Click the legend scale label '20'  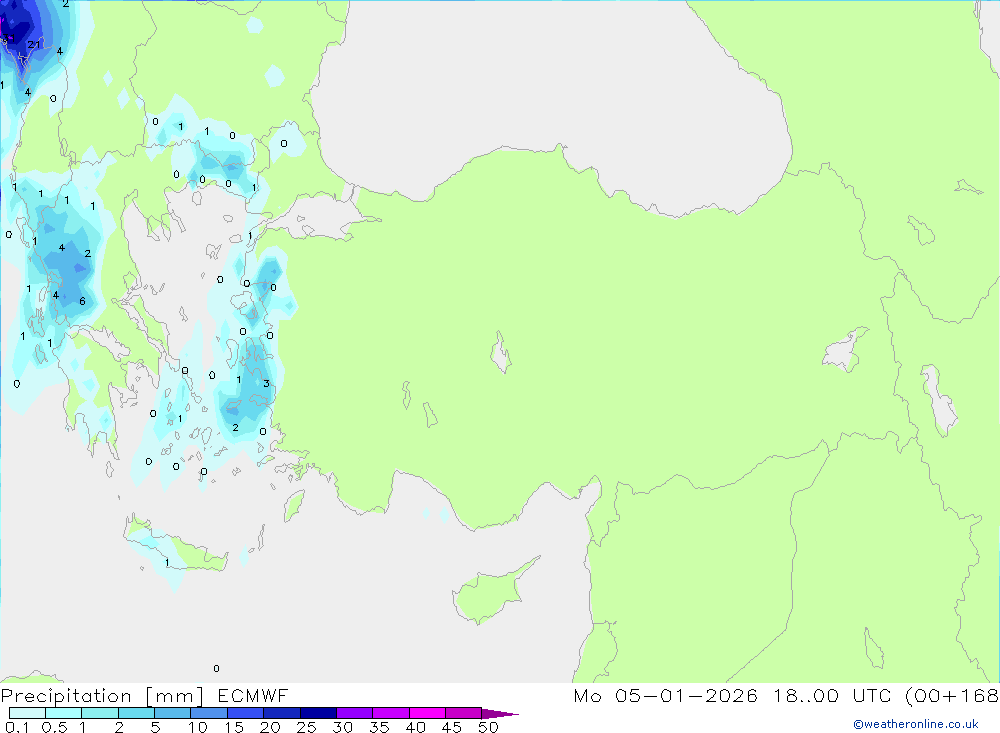pyautogui.click(x=270, y=727)
